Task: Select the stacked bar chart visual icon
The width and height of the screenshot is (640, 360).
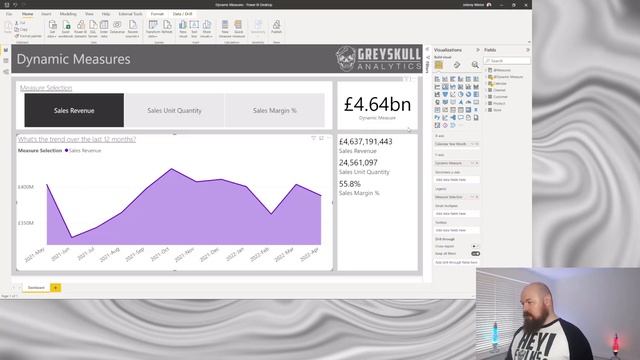Action: [x=437, y=79]
